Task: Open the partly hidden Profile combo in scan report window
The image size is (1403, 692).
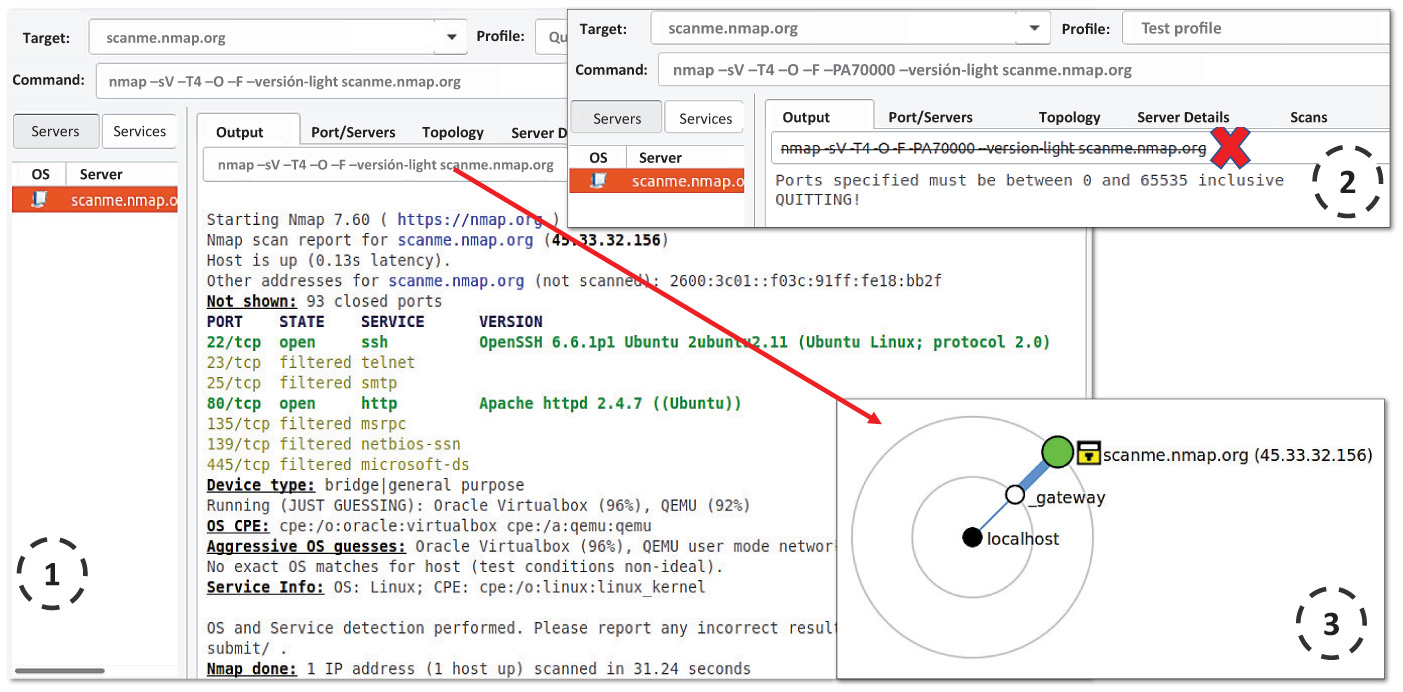Action: pos(551,37)
